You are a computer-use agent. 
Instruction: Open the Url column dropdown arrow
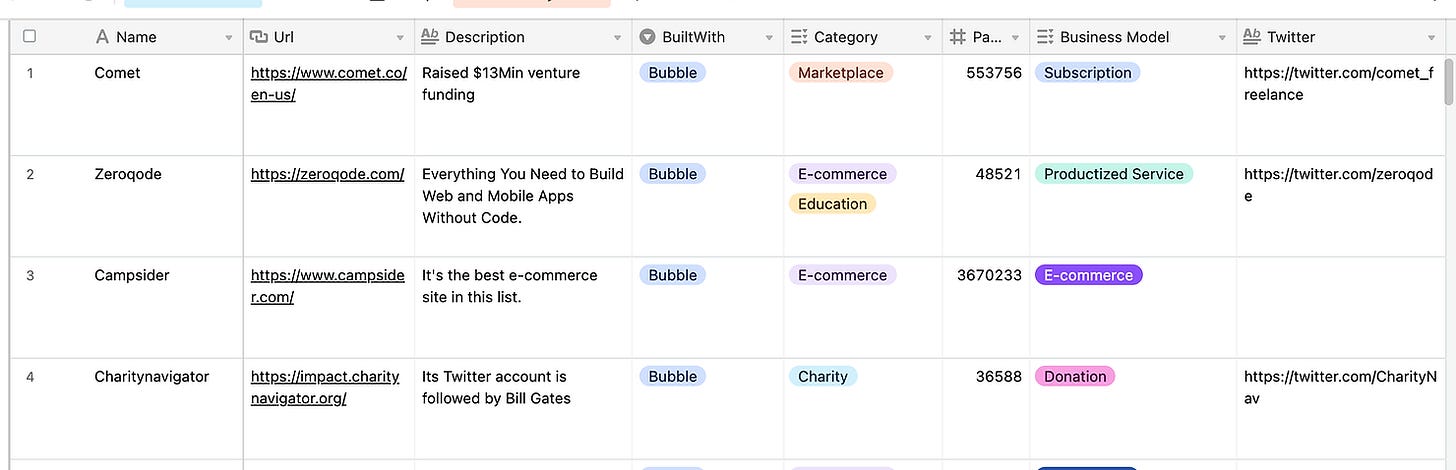tap(401, 38)
